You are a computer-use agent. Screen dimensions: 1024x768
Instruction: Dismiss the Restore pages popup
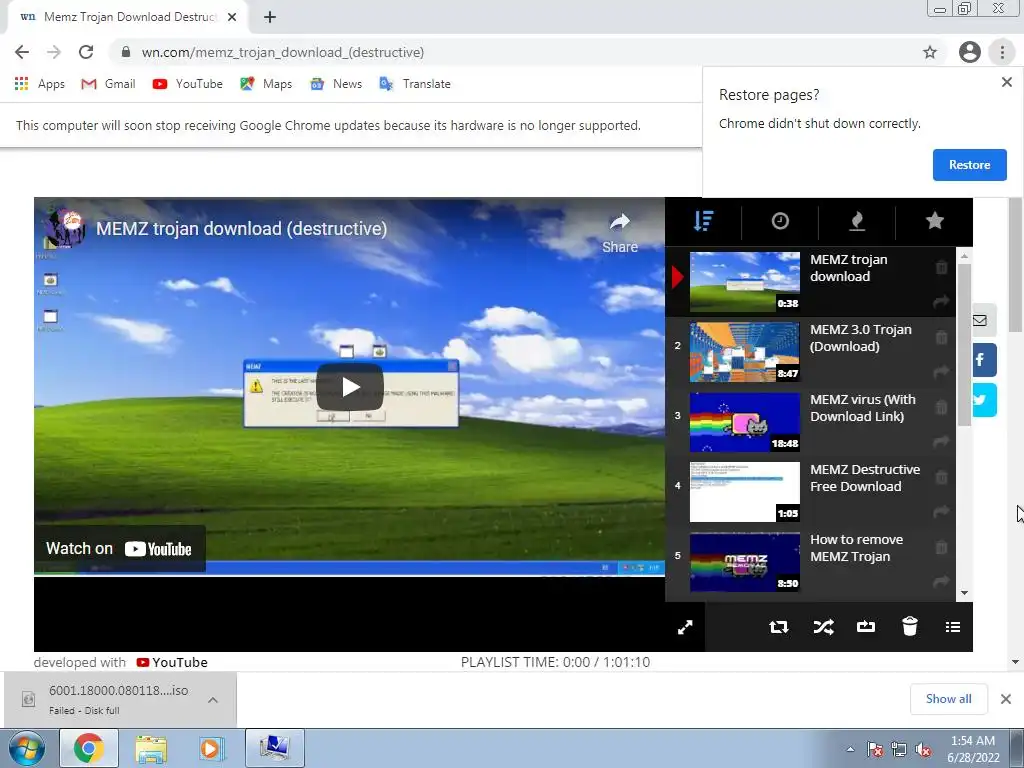tap(1006, 82)
